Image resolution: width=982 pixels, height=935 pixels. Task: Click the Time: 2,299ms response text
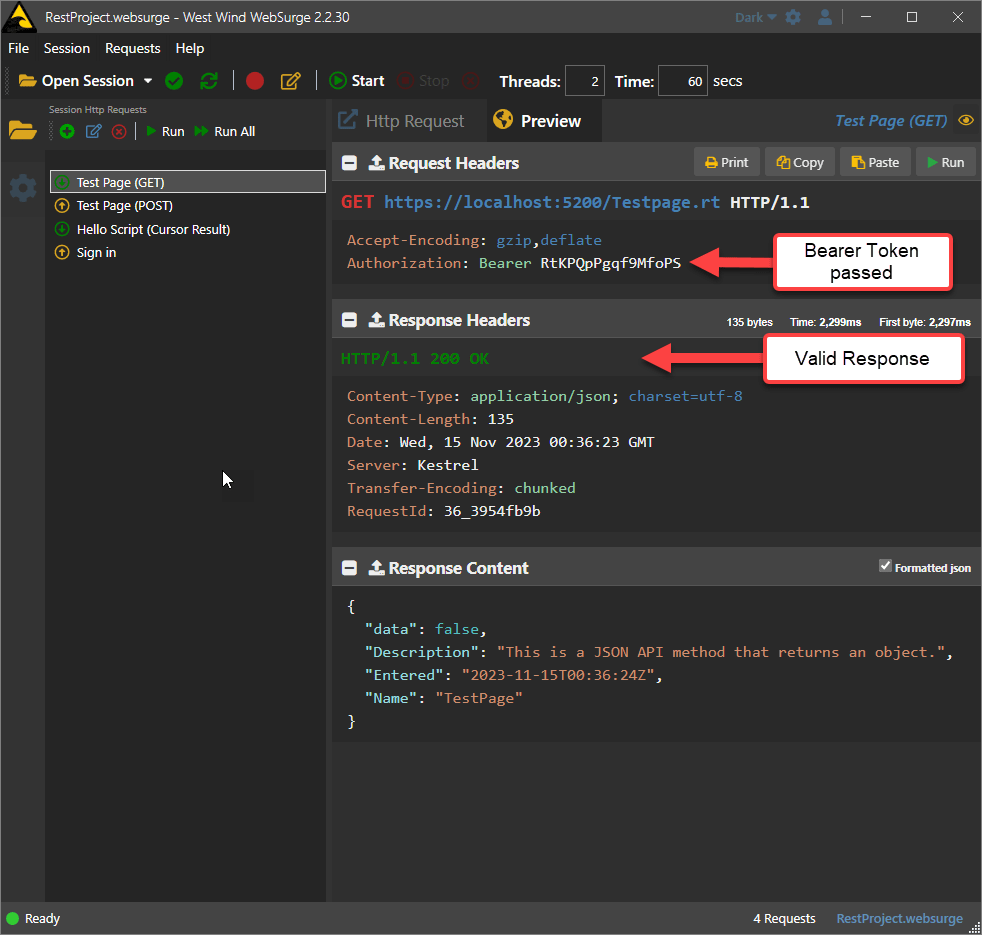(x=825, y=322)
